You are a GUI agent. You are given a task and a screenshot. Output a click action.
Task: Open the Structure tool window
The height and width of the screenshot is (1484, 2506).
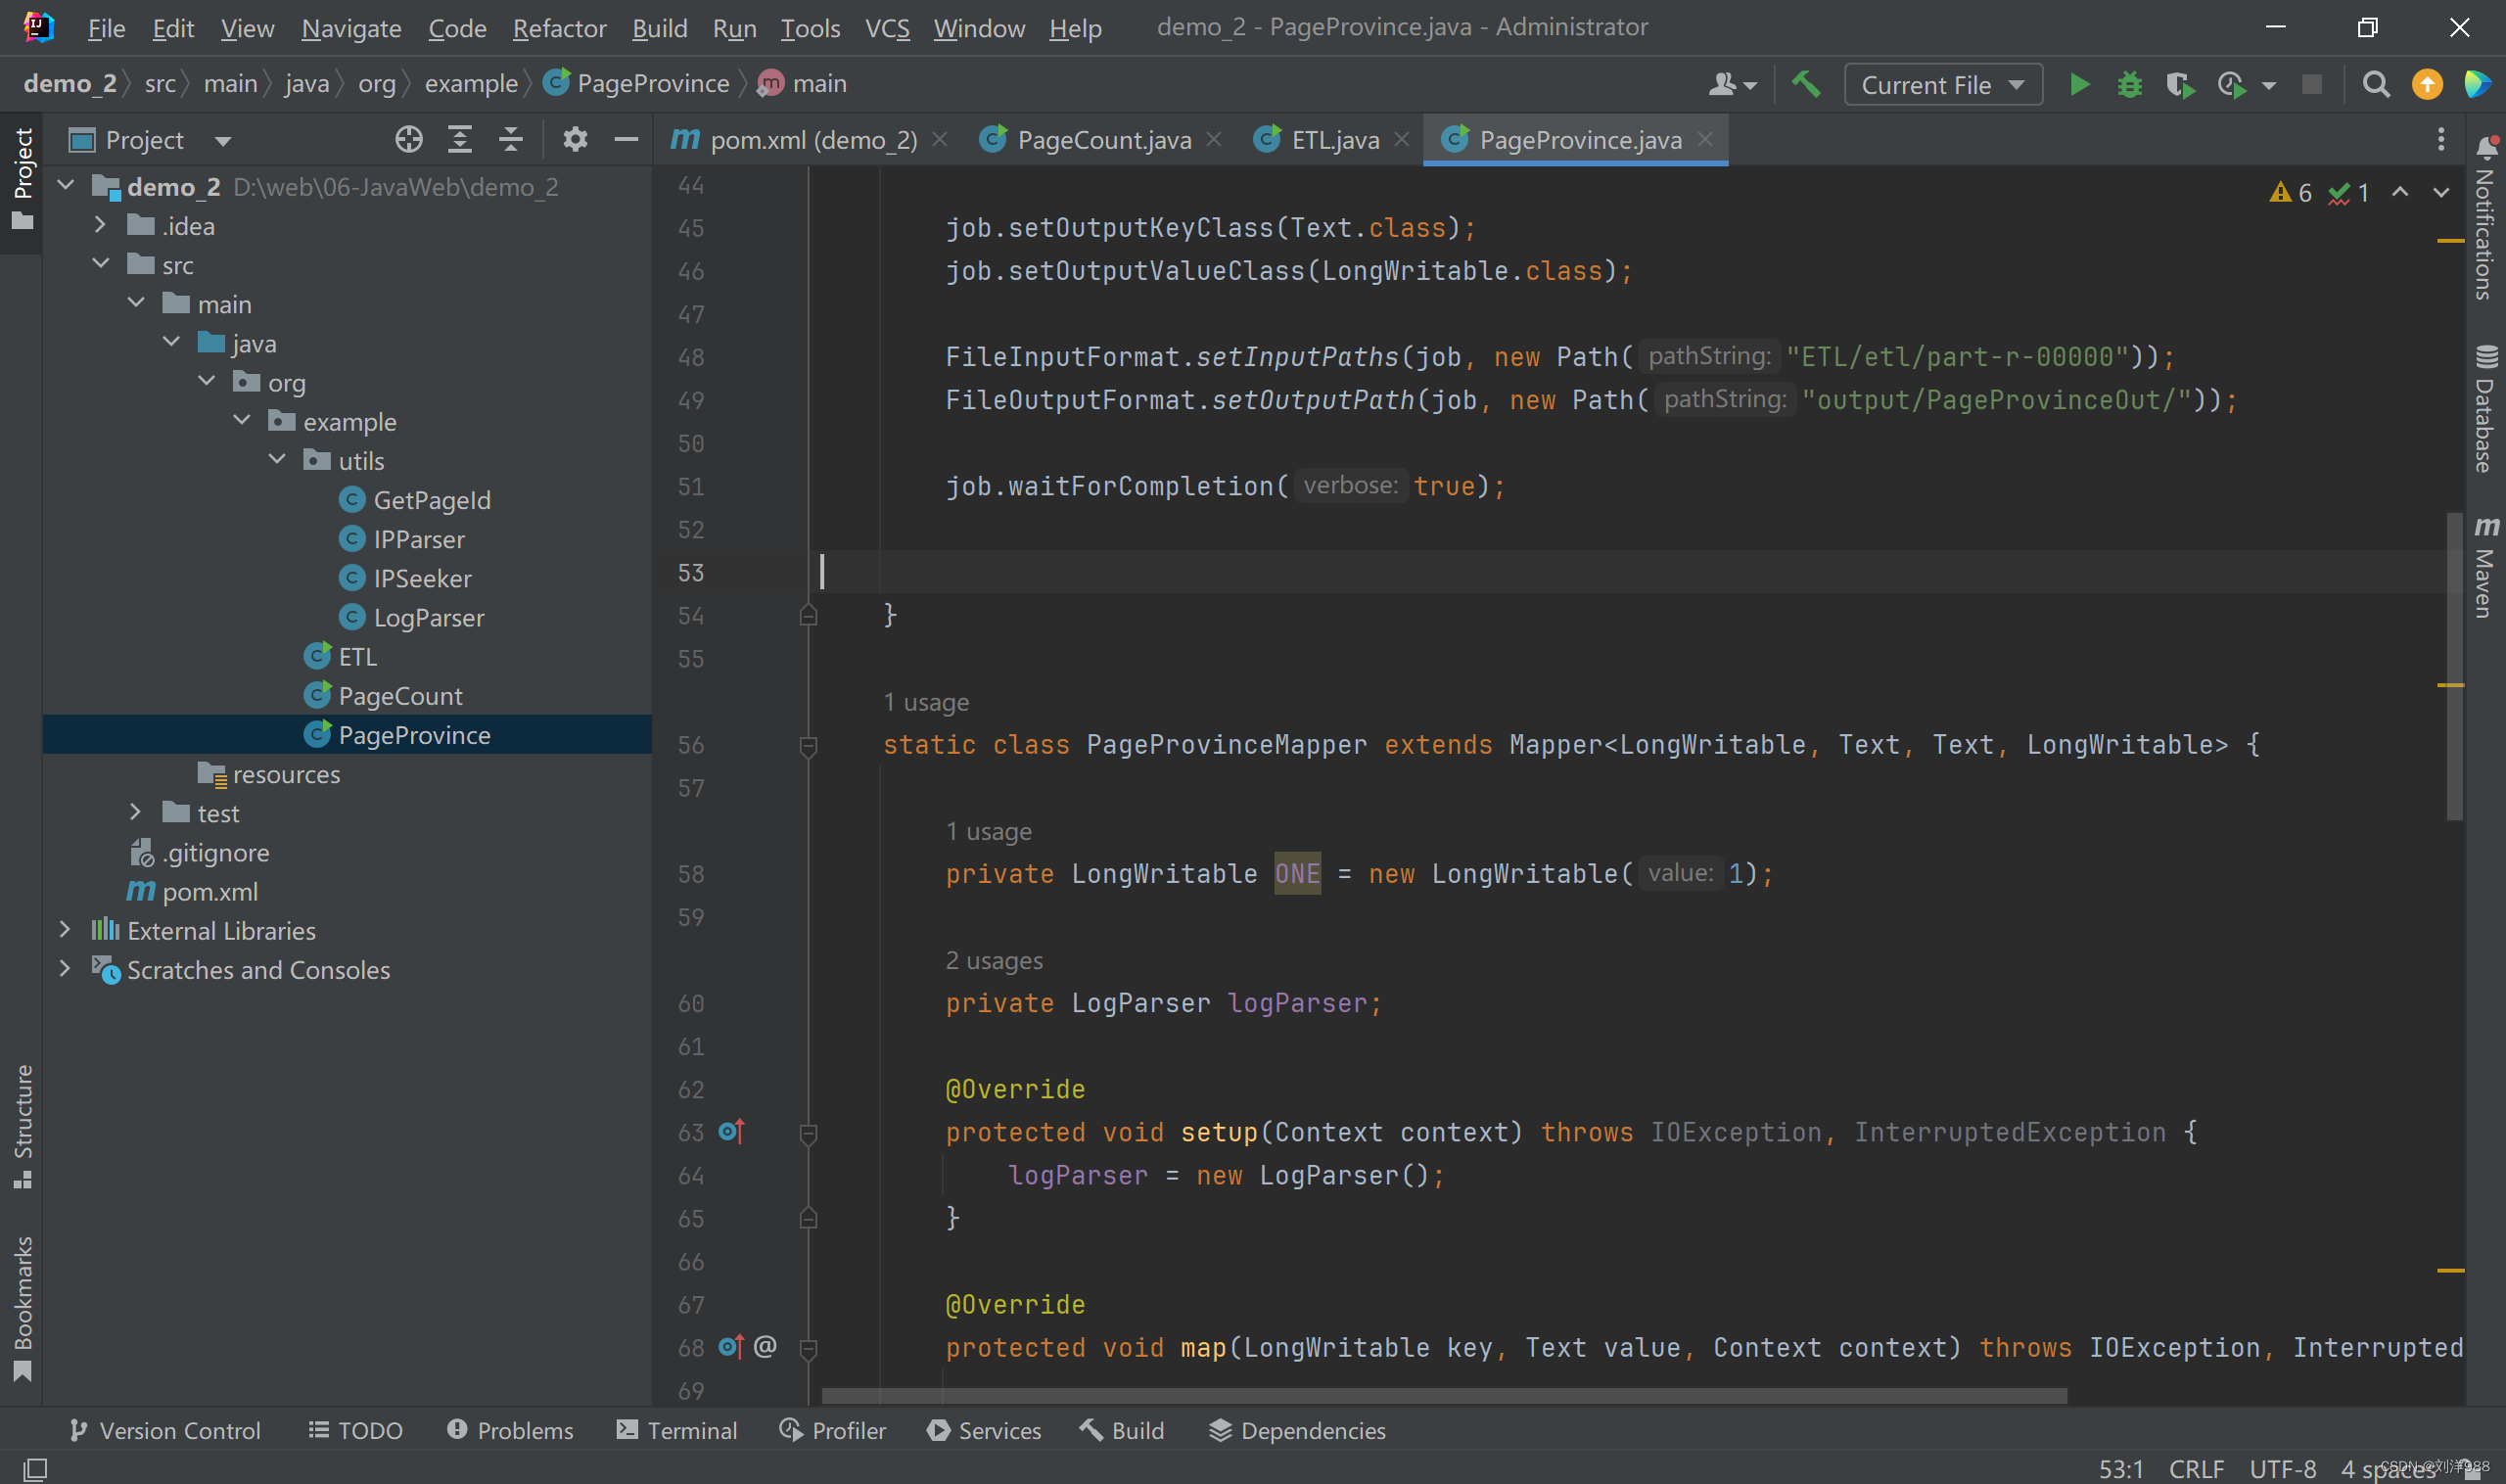[x=22, y=1126]
